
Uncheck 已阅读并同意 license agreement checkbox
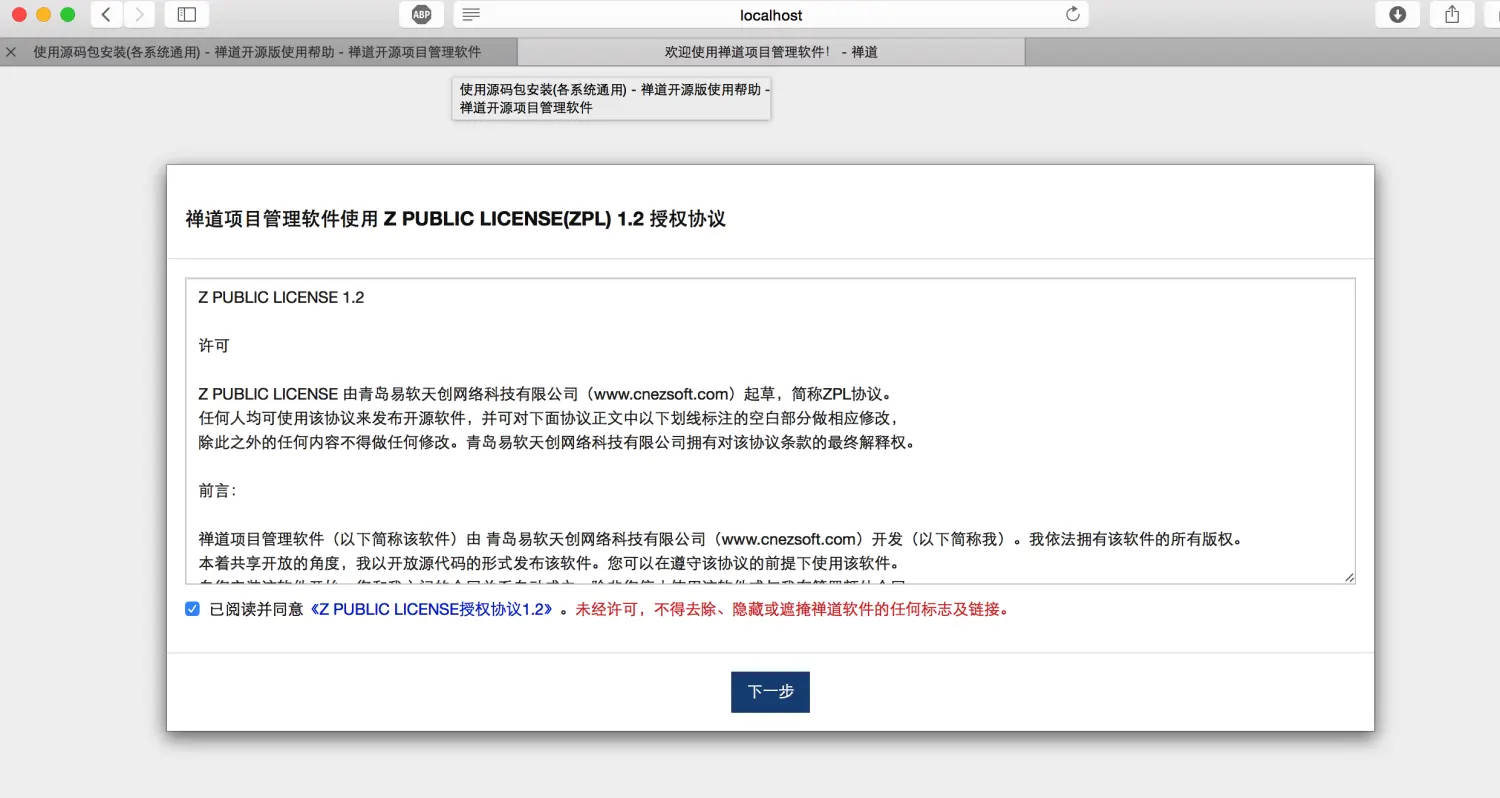193,609
